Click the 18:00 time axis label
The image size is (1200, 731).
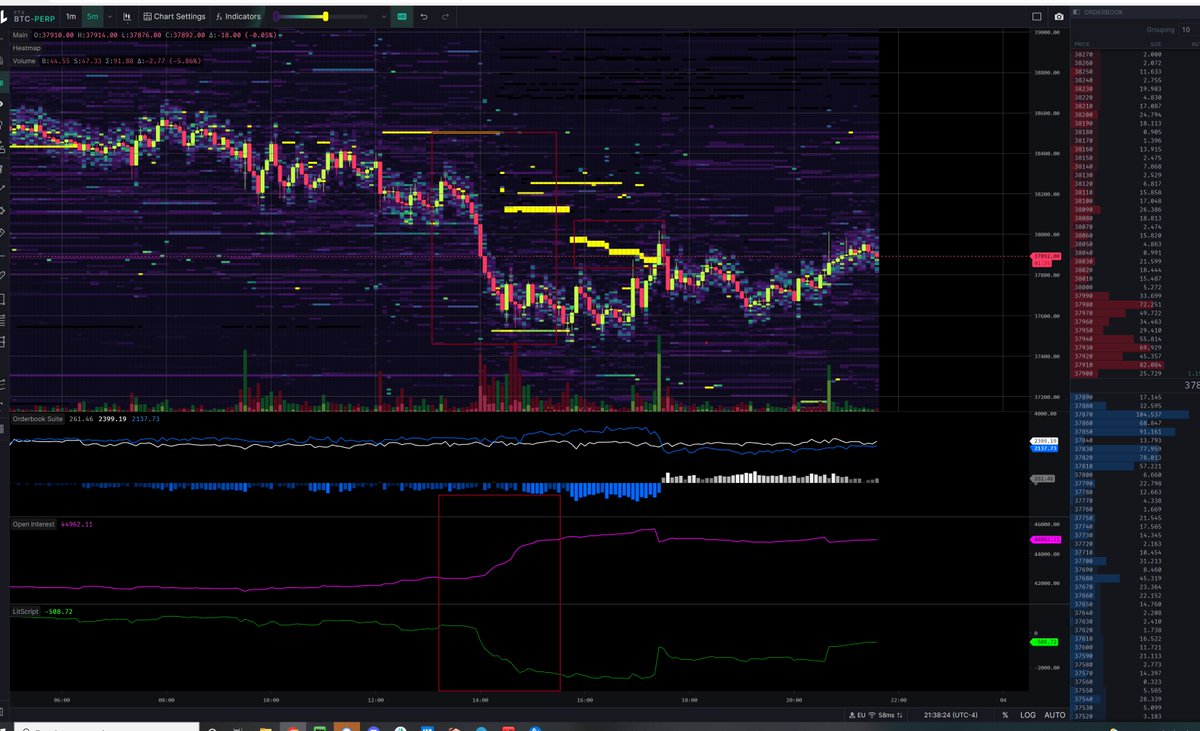[x=689, y=700]
